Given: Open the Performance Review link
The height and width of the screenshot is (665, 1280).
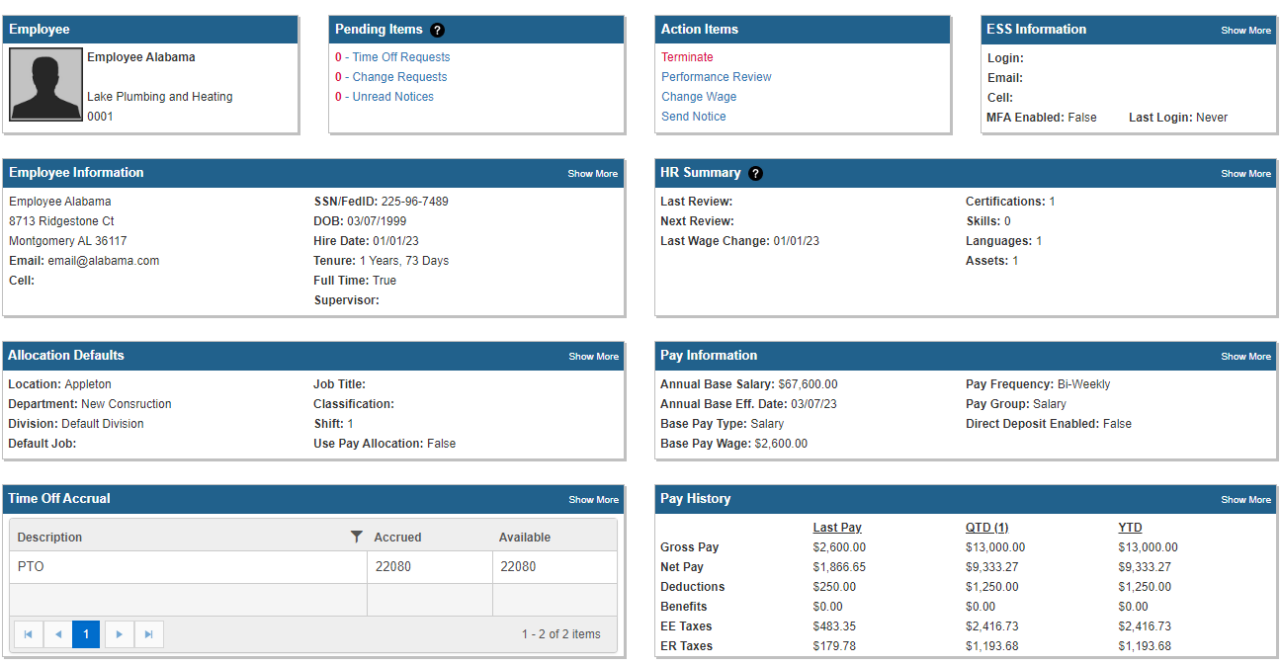Looking at the screenshot, I should click(x=716, y=77).
